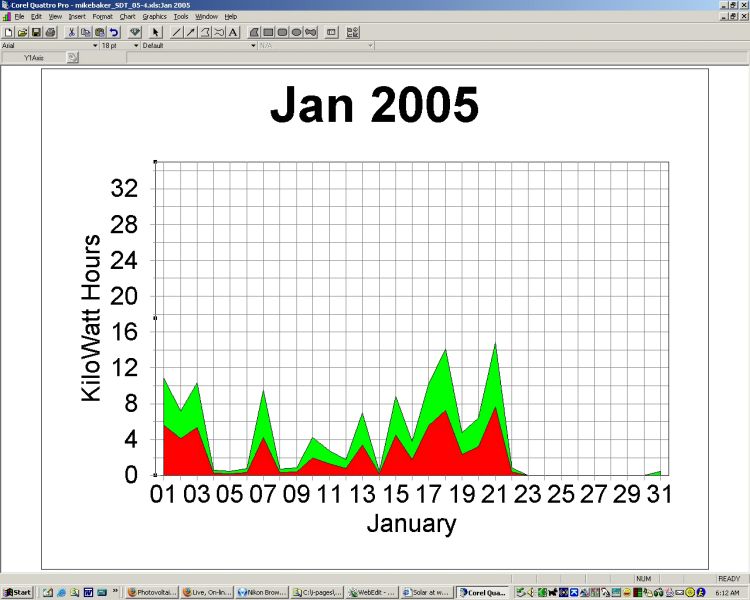Open the Windows Start button
Image resolution: width=750 pixels, height=600 pixels.
point(17,592)
